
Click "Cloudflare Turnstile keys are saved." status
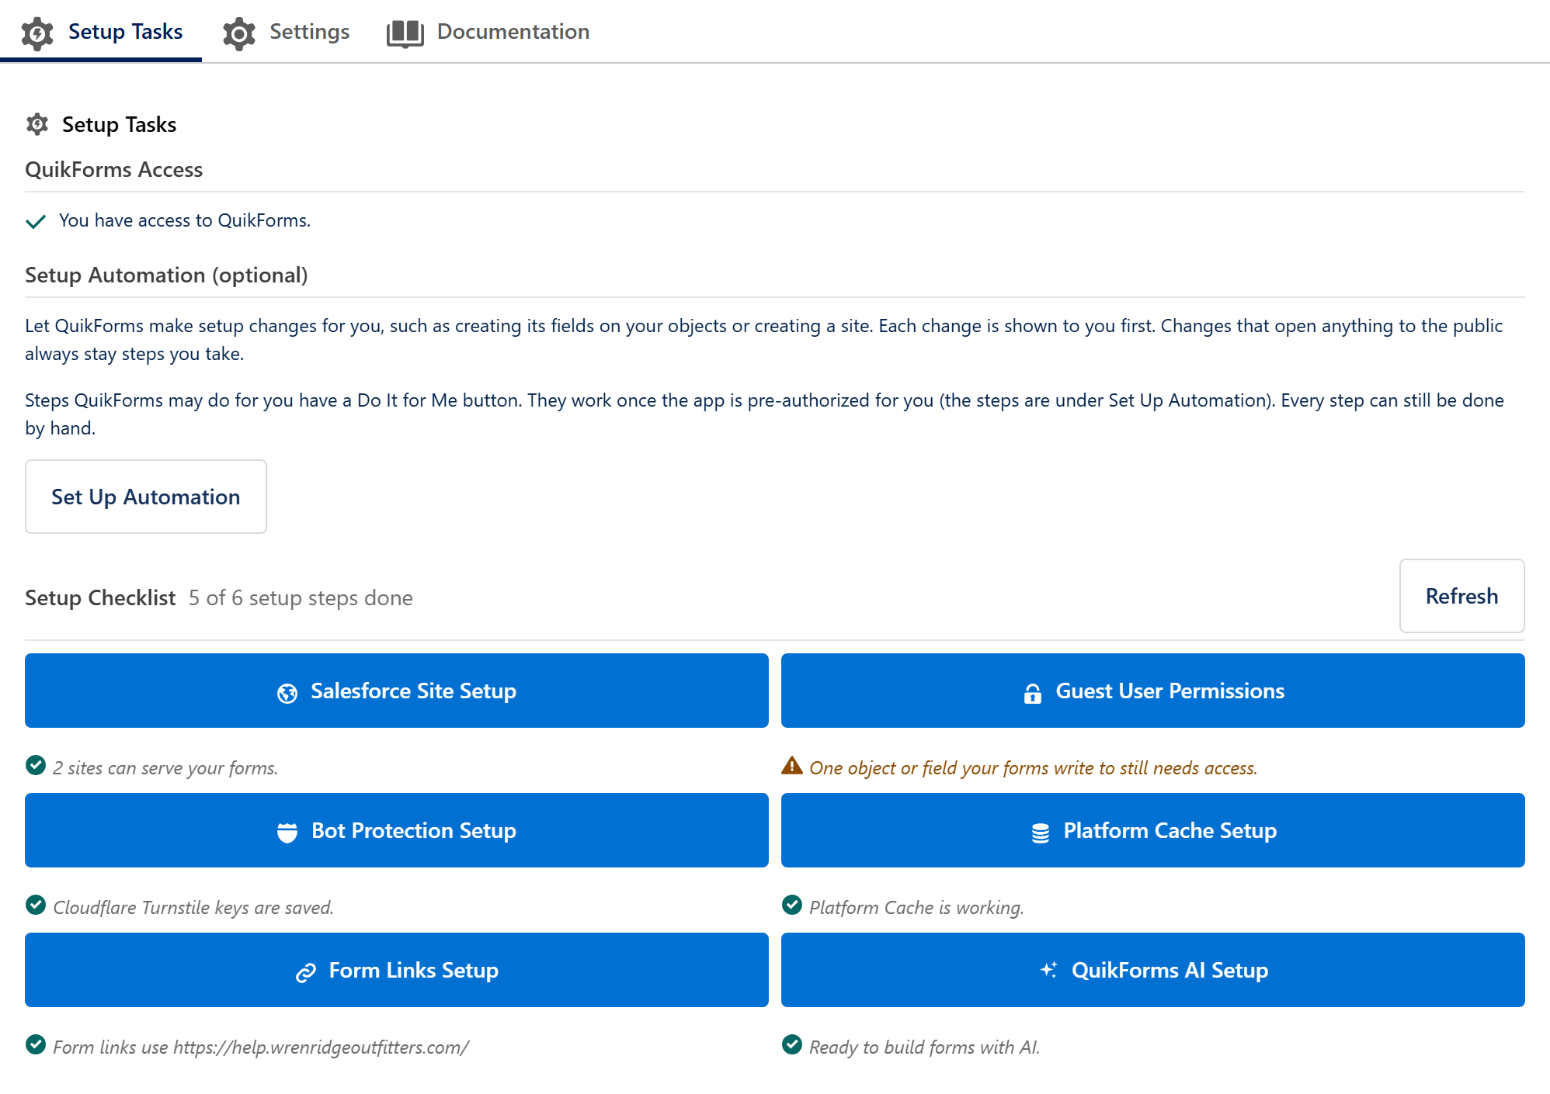(x=193, y=908)
